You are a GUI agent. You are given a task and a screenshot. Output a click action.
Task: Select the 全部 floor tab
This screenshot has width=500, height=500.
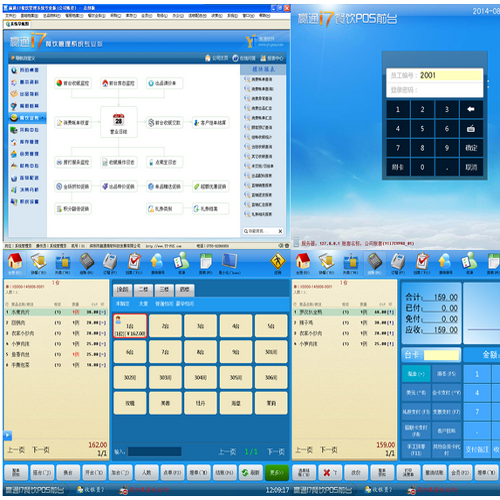(x=123, y=290)
